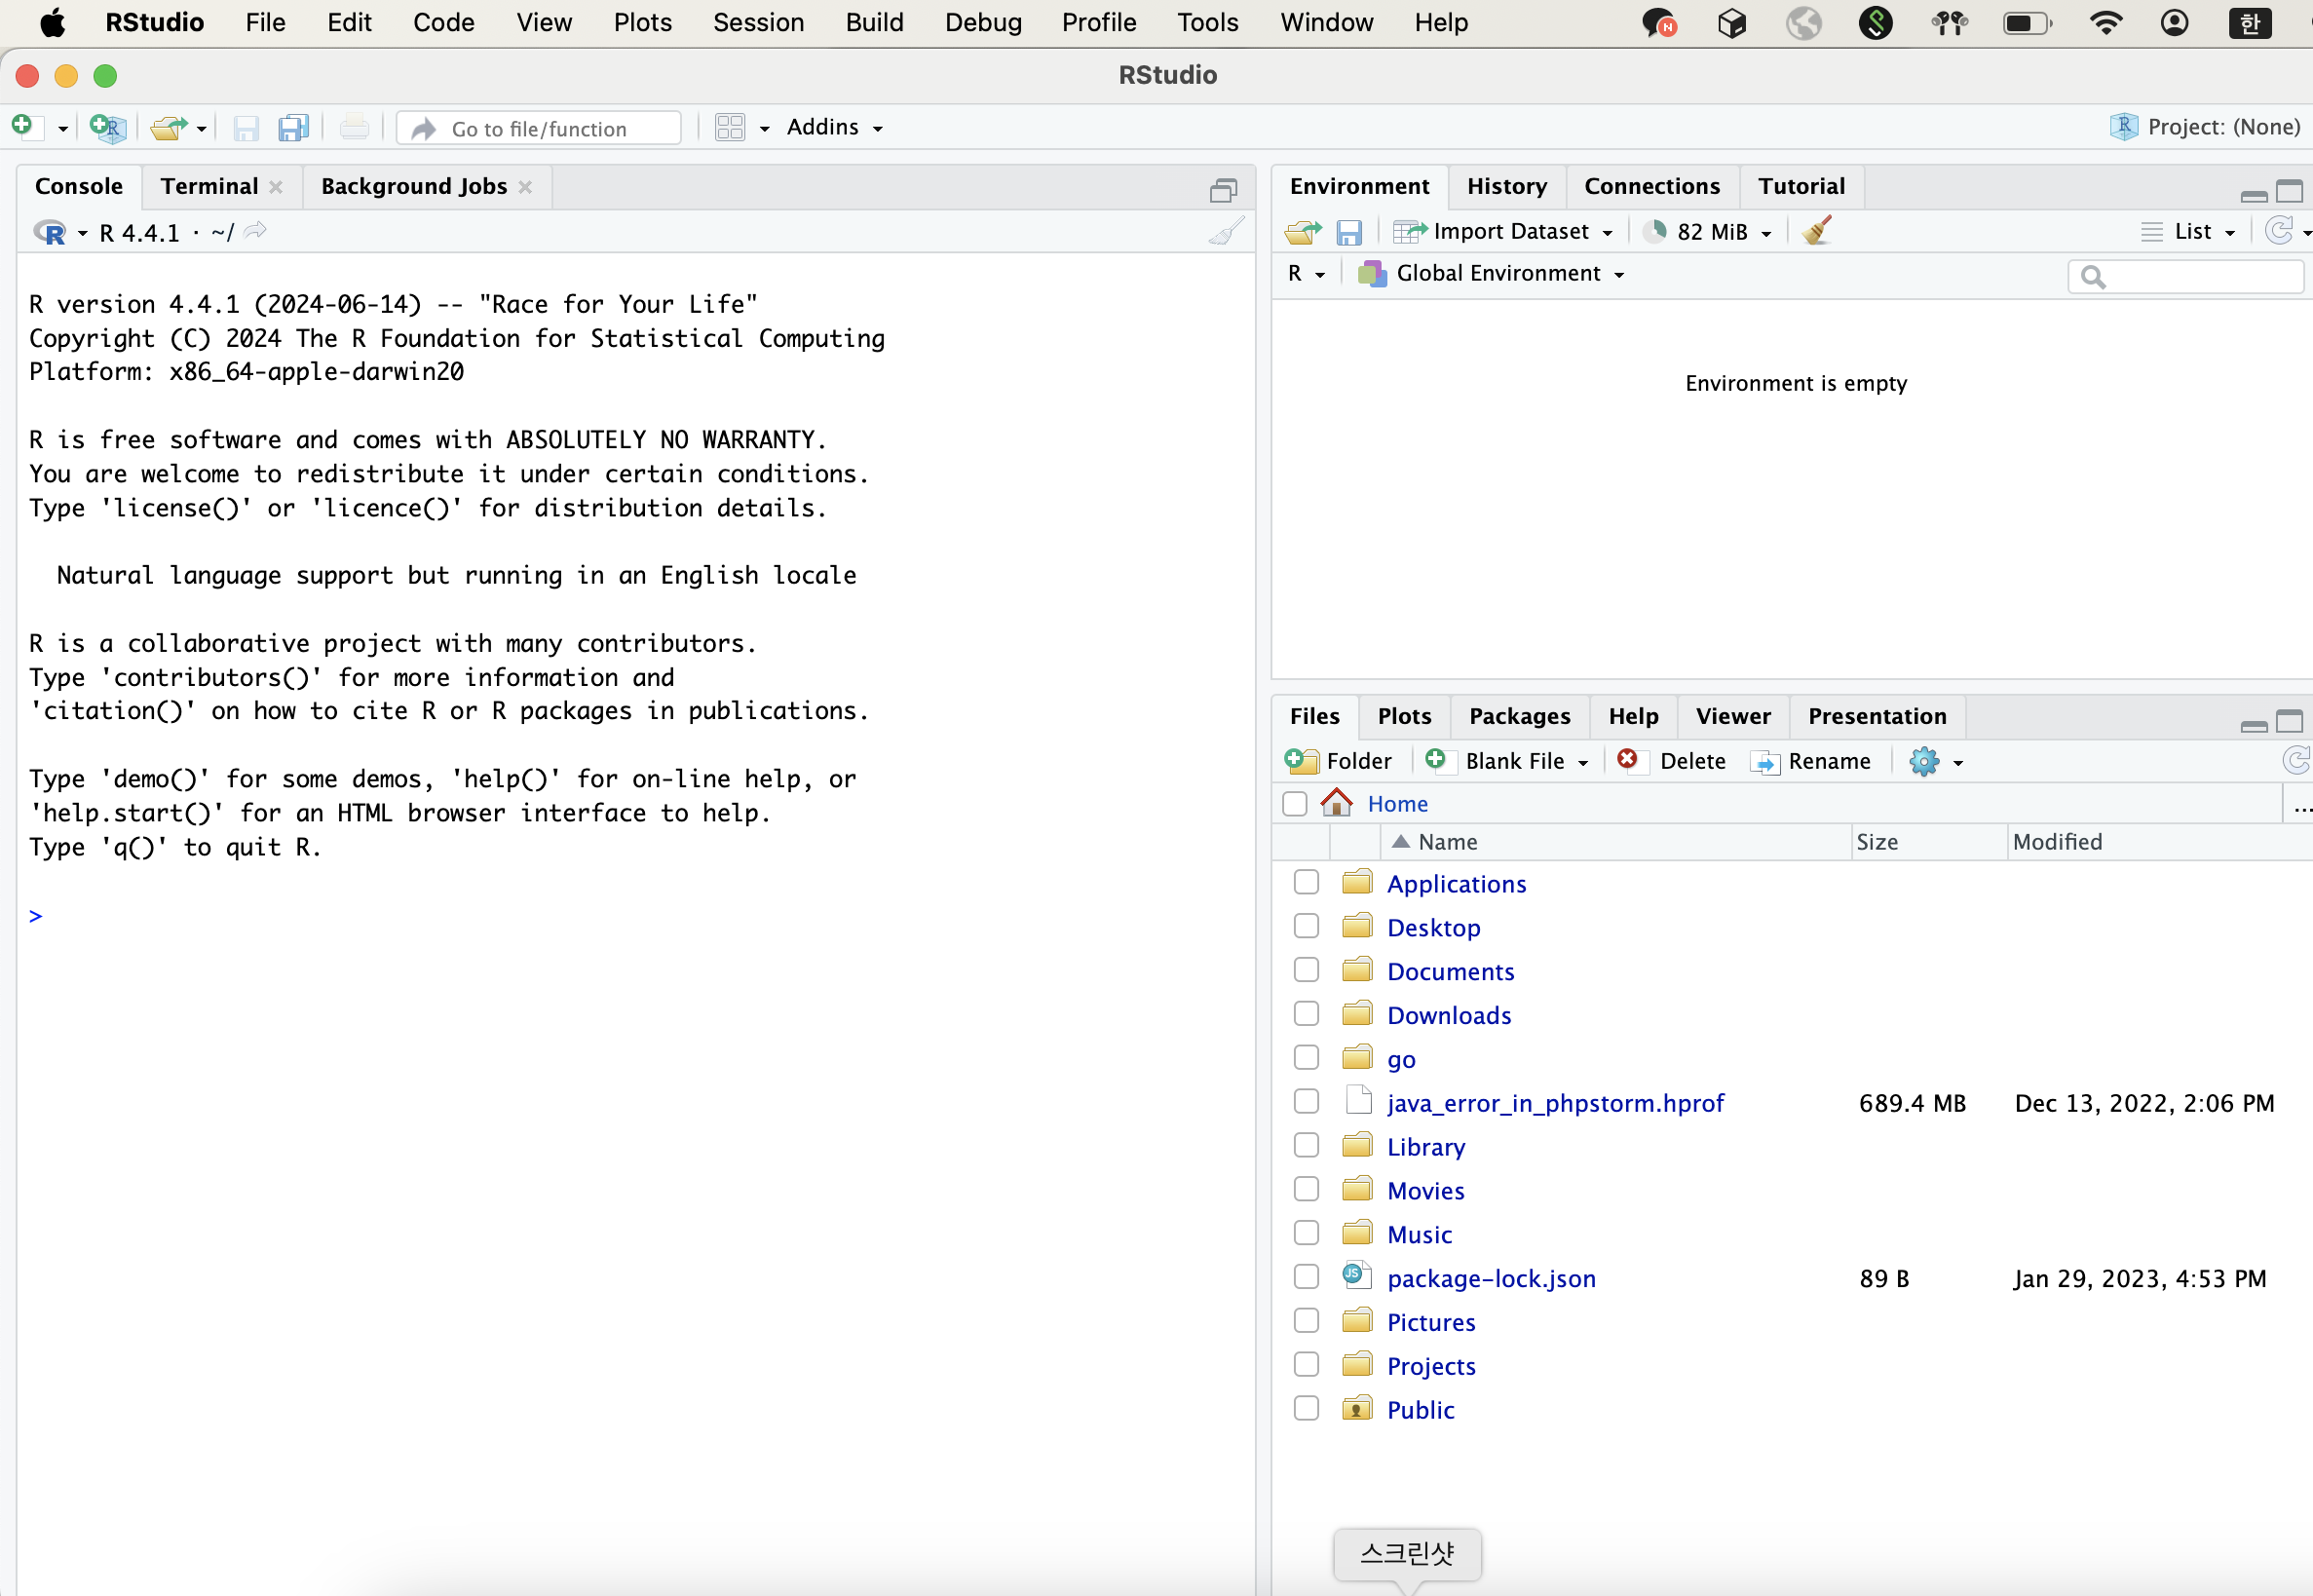This screenshot has width=2313, height=1596.
Task: Click the Save workspace disk icon
Action: click(1349, 232)
